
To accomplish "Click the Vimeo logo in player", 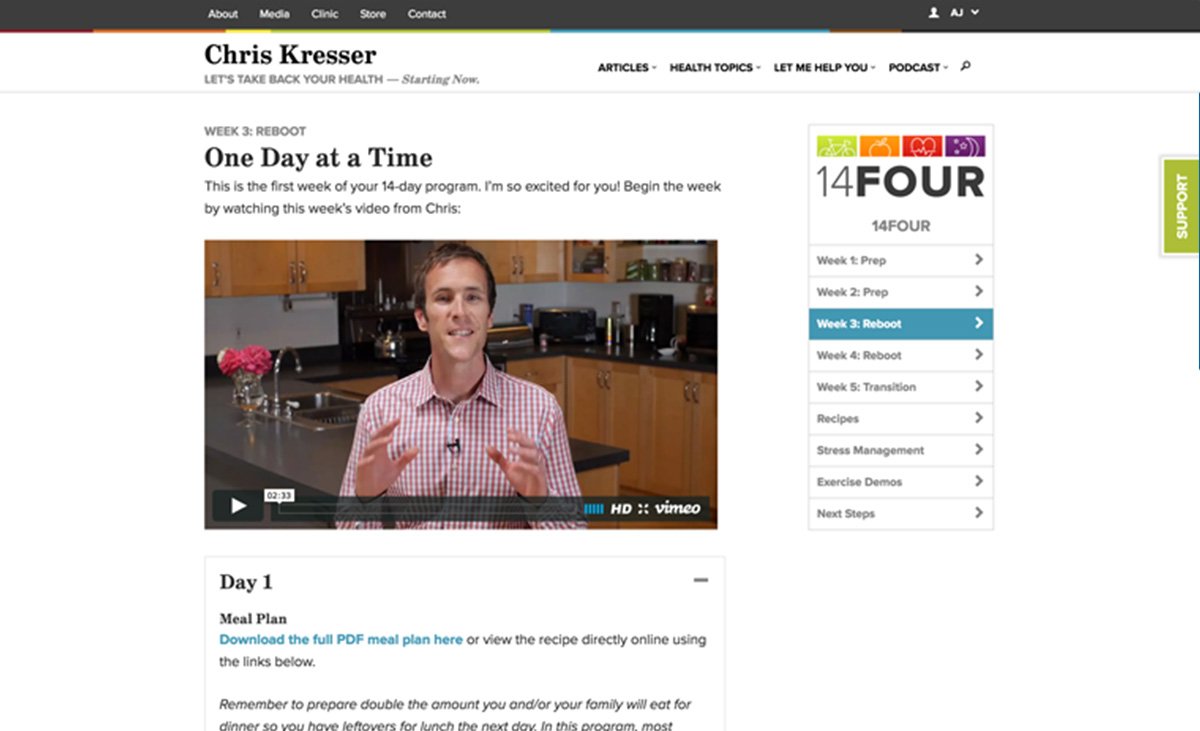I will tap(678, 508).
